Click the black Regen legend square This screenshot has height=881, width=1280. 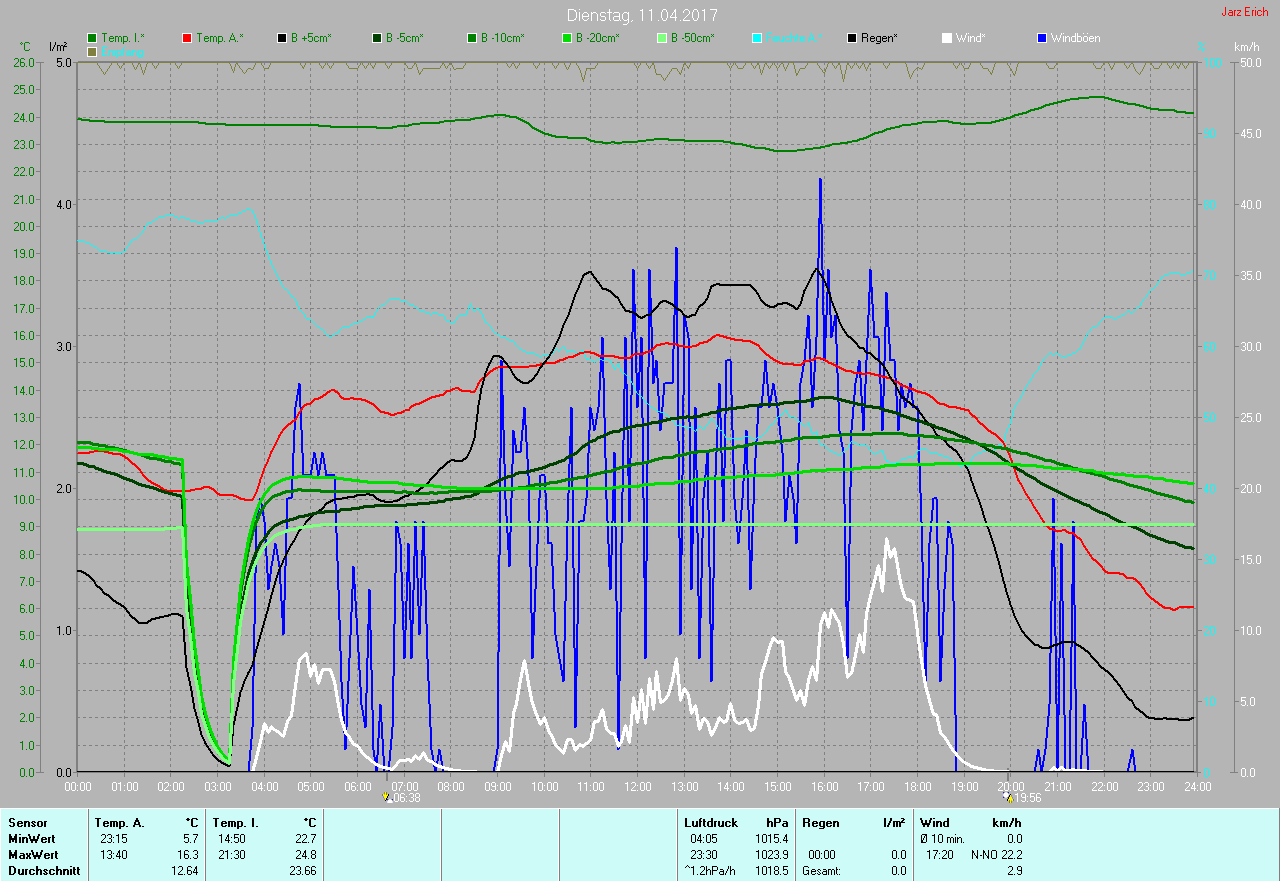(852, 38)
